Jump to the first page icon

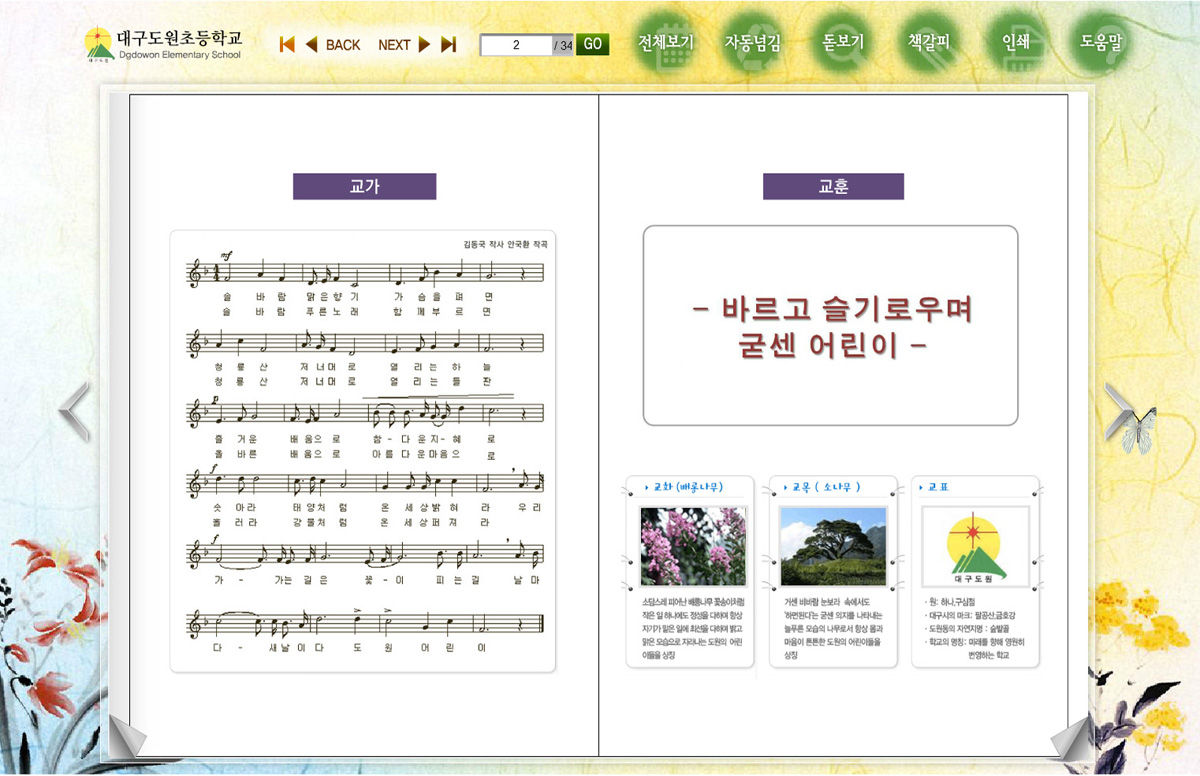pyautogui.click(x=287, y=44)
